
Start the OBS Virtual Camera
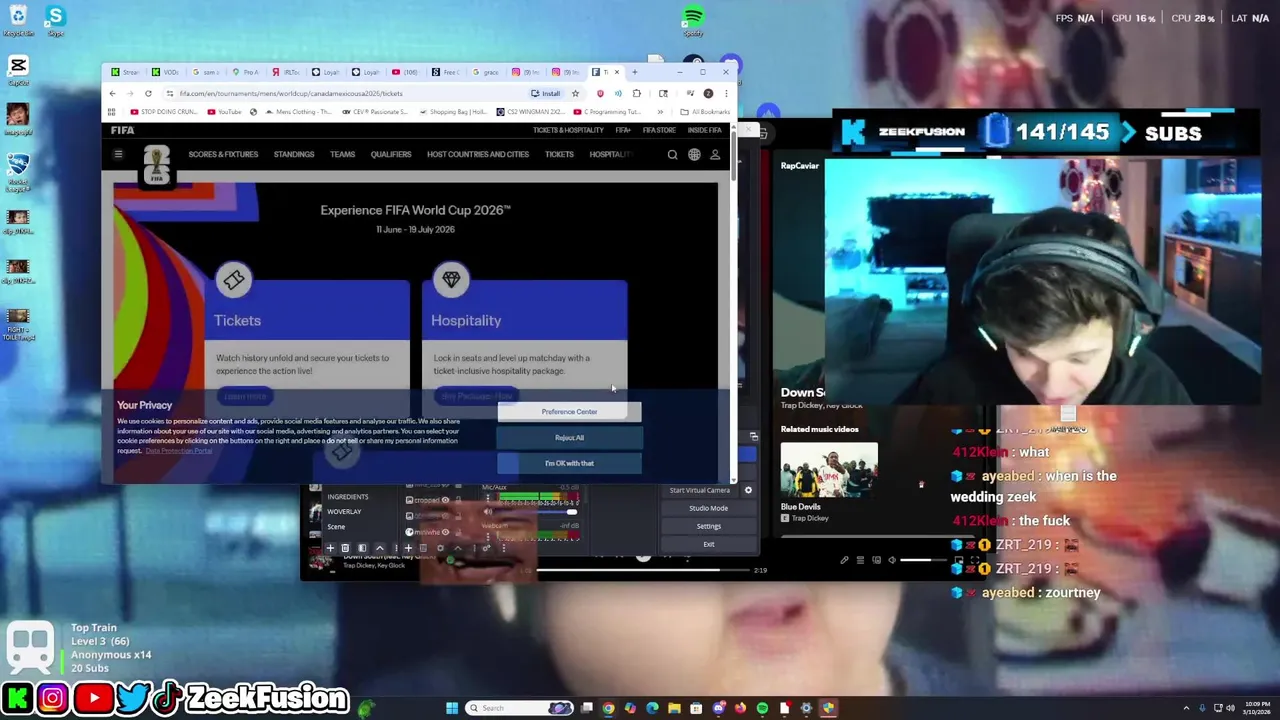tap(699, 490)
